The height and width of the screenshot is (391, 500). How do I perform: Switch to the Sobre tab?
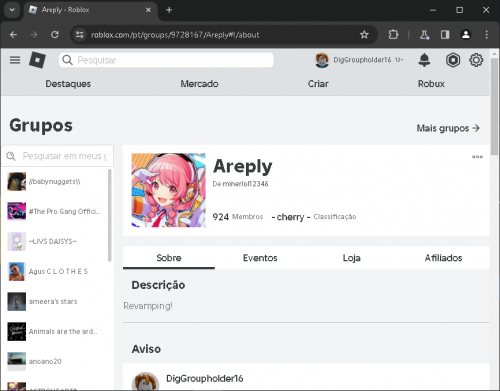[x=169, y=258]
